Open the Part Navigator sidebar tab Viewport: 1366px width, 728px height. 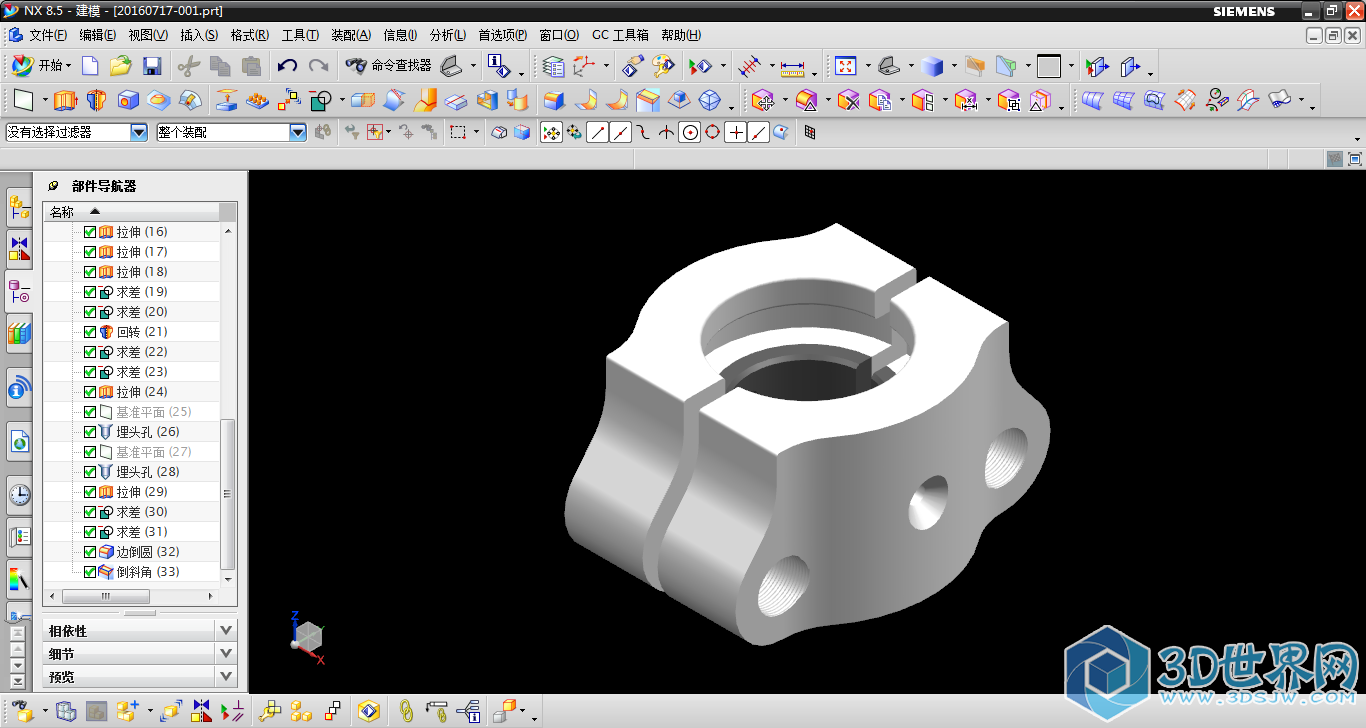[x=19, y=292]
